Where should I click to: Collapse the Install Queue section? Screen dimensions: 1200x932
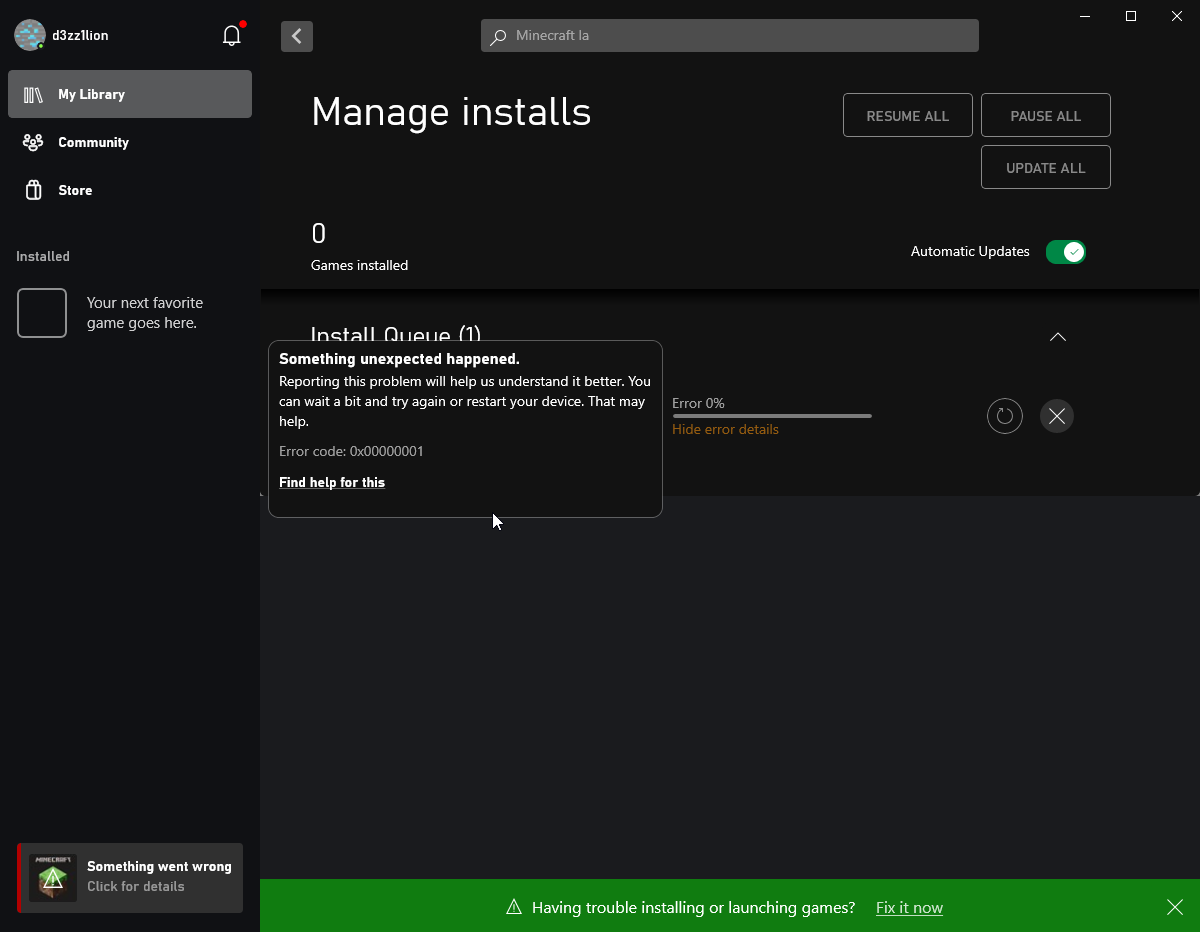[1057, 337]
